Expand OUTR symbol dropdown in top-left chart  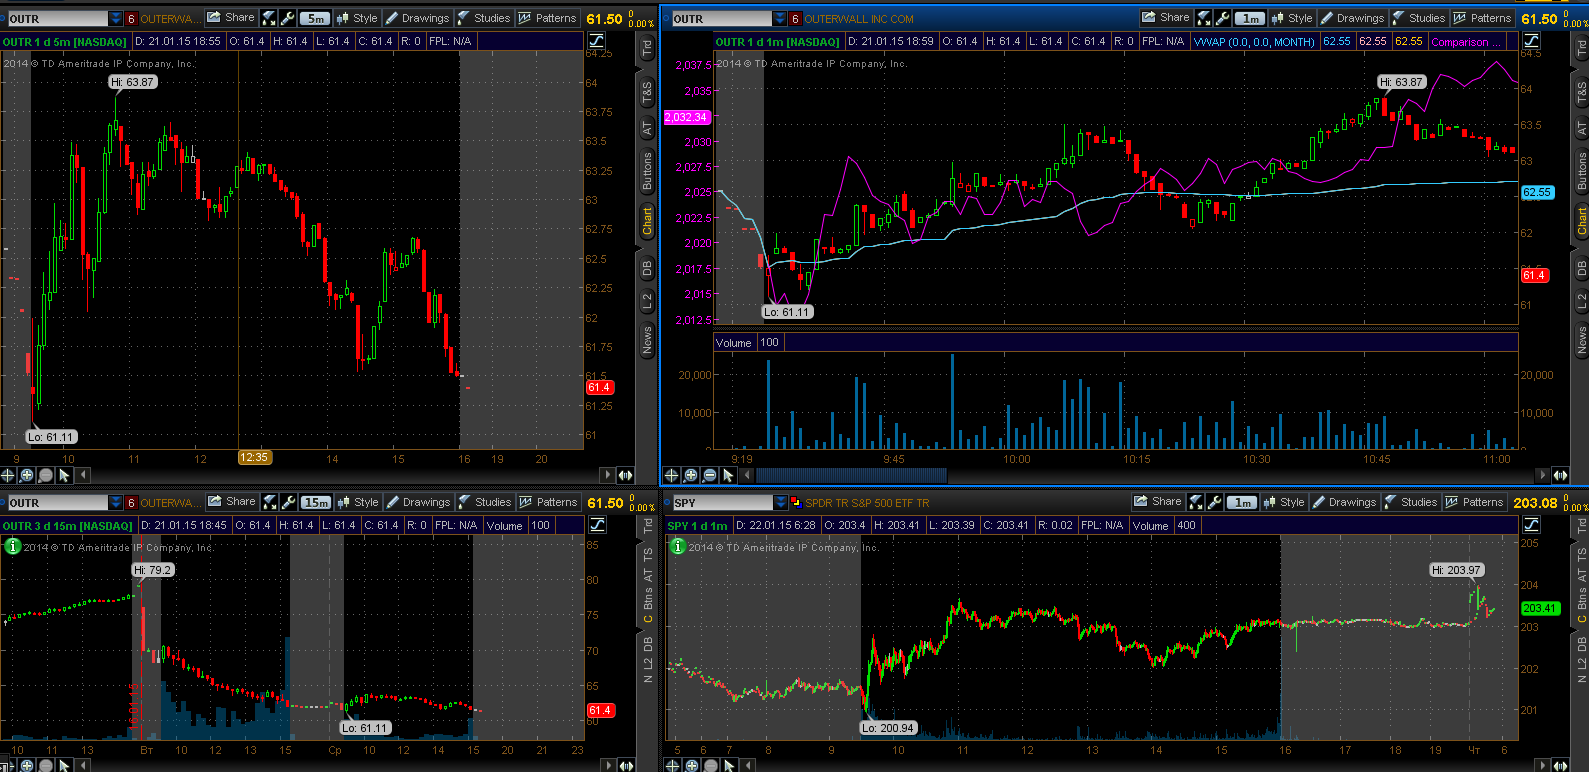coord(116,18)
